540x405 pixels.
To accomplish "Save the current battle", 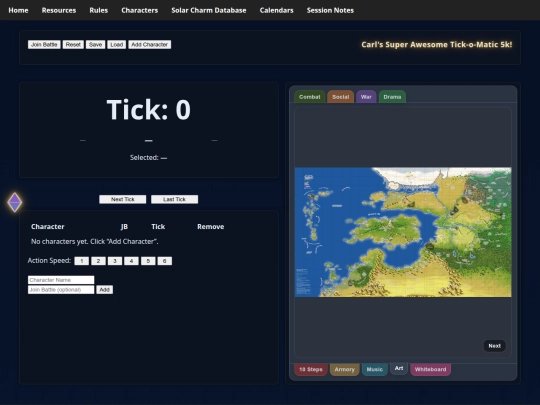I will tap(95, 45).
